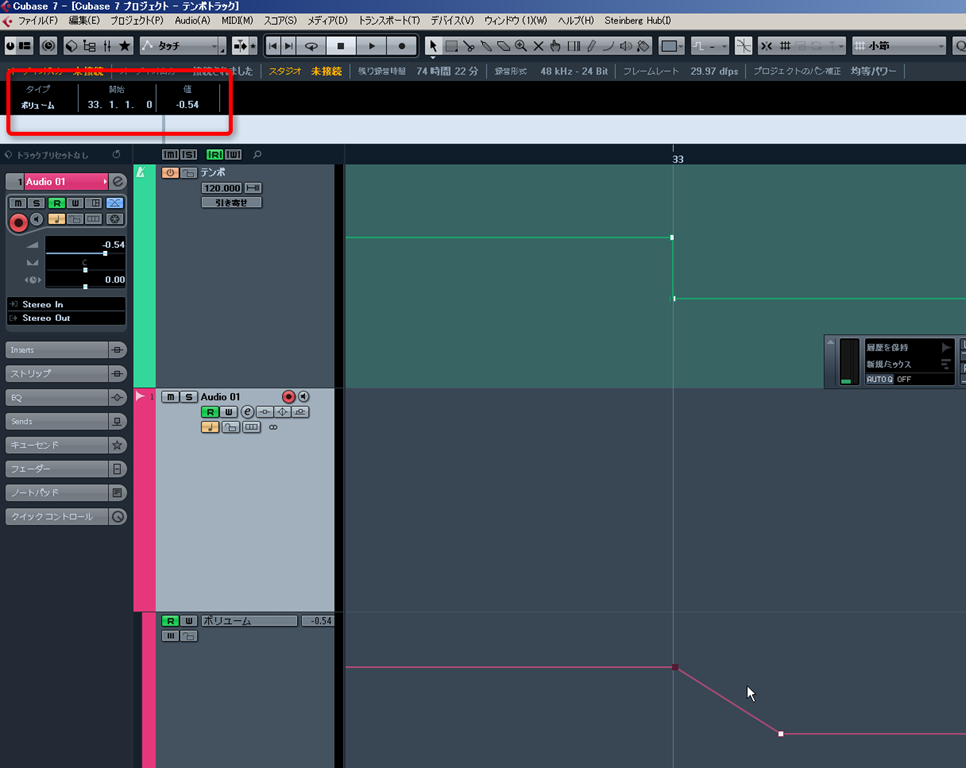Select the Zoom magnifier tool

[521, 46]
